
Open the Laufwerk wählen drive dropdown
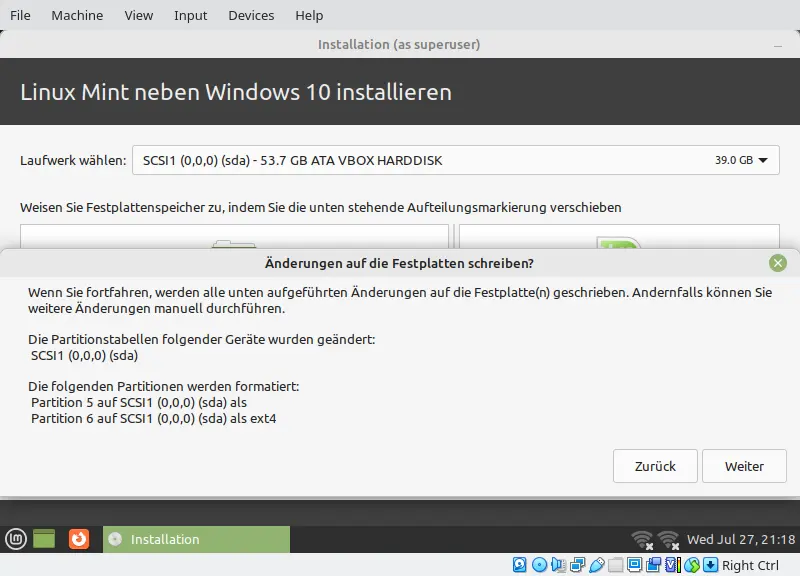pos(456,160)
